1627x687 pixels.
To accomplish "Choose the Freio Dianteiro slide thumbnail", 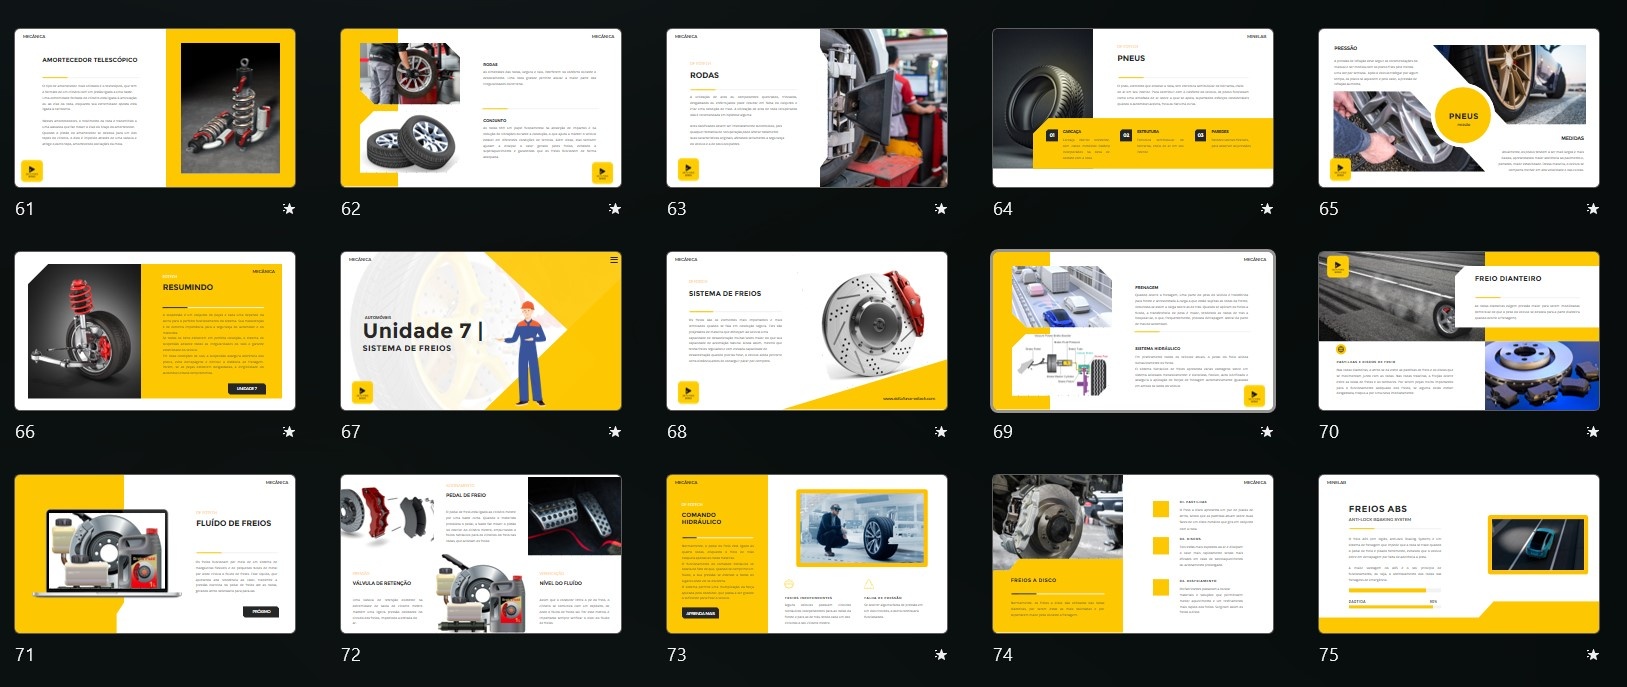I will pyautogui.click(x=1458, y=331).
